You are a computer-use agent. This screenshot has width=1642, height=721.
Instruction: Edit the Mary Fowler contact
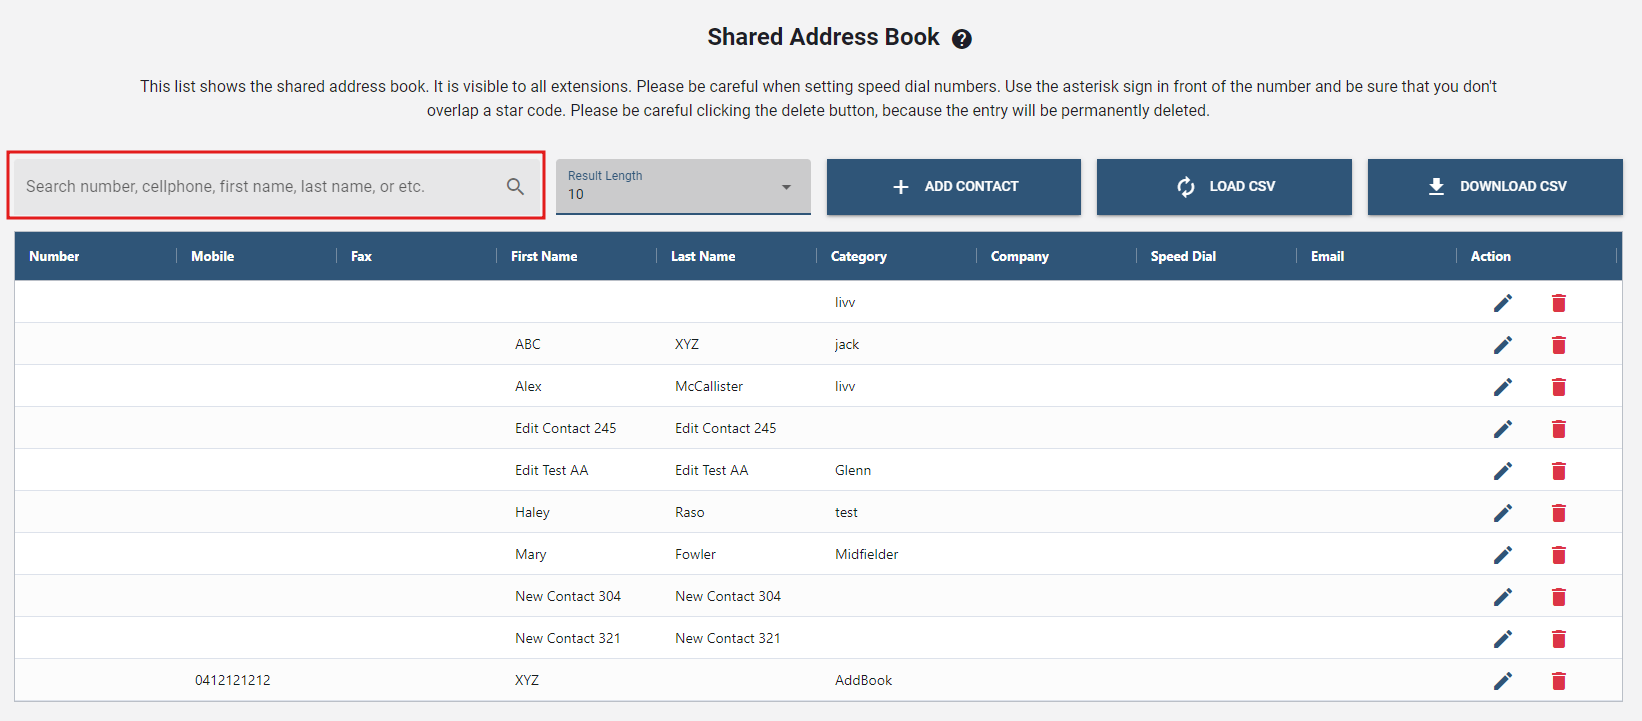(1502, 555)
